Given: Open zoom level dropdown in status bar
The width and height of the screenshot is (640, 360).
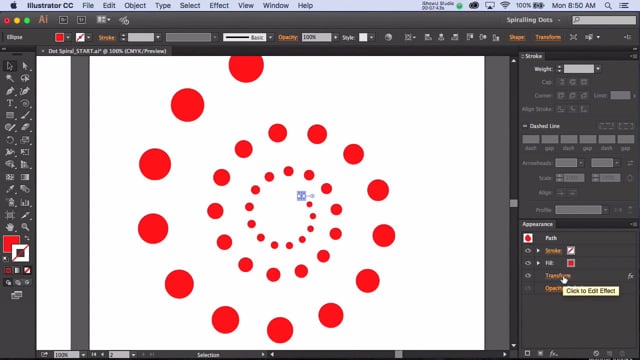Looking at the screenshot, I should pos(83,355).
